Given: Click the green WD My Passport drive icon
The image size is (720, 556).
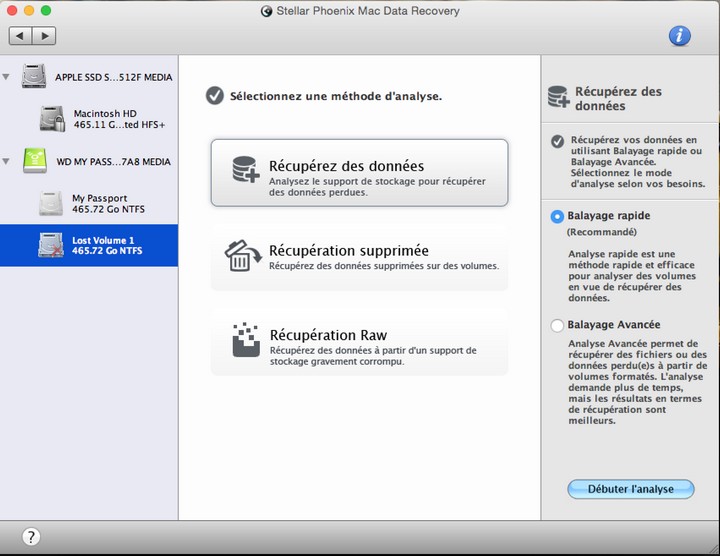Looking at the screenshot, I should pyautogui.click(x=35, y=161).
